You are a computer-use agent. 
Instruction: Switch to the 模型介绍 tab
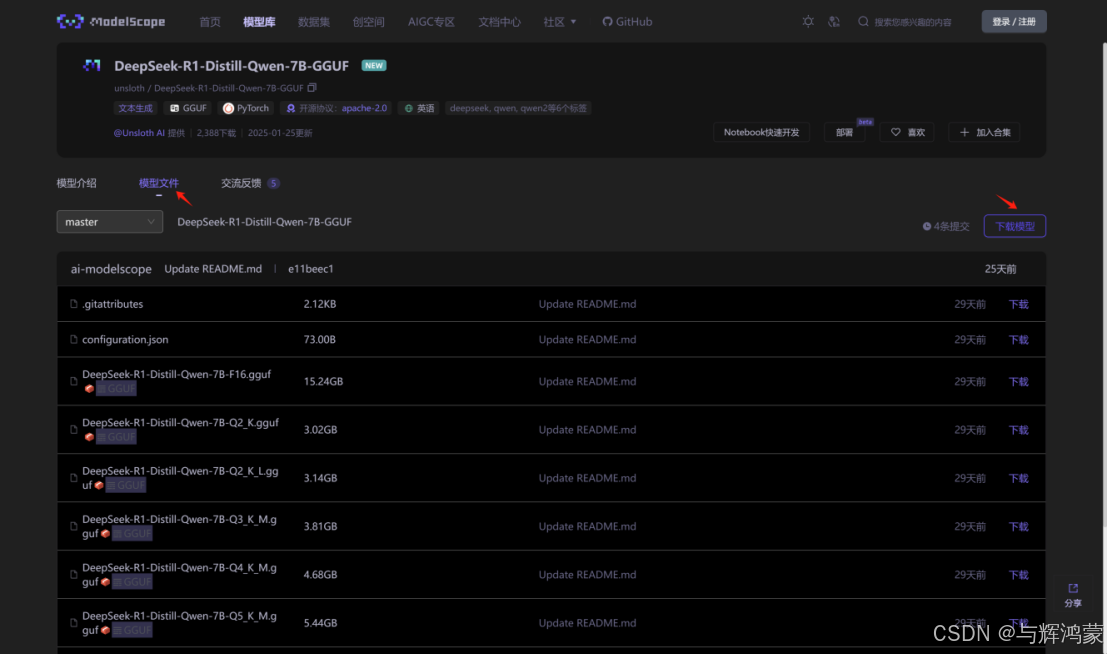tap(76, 183)
